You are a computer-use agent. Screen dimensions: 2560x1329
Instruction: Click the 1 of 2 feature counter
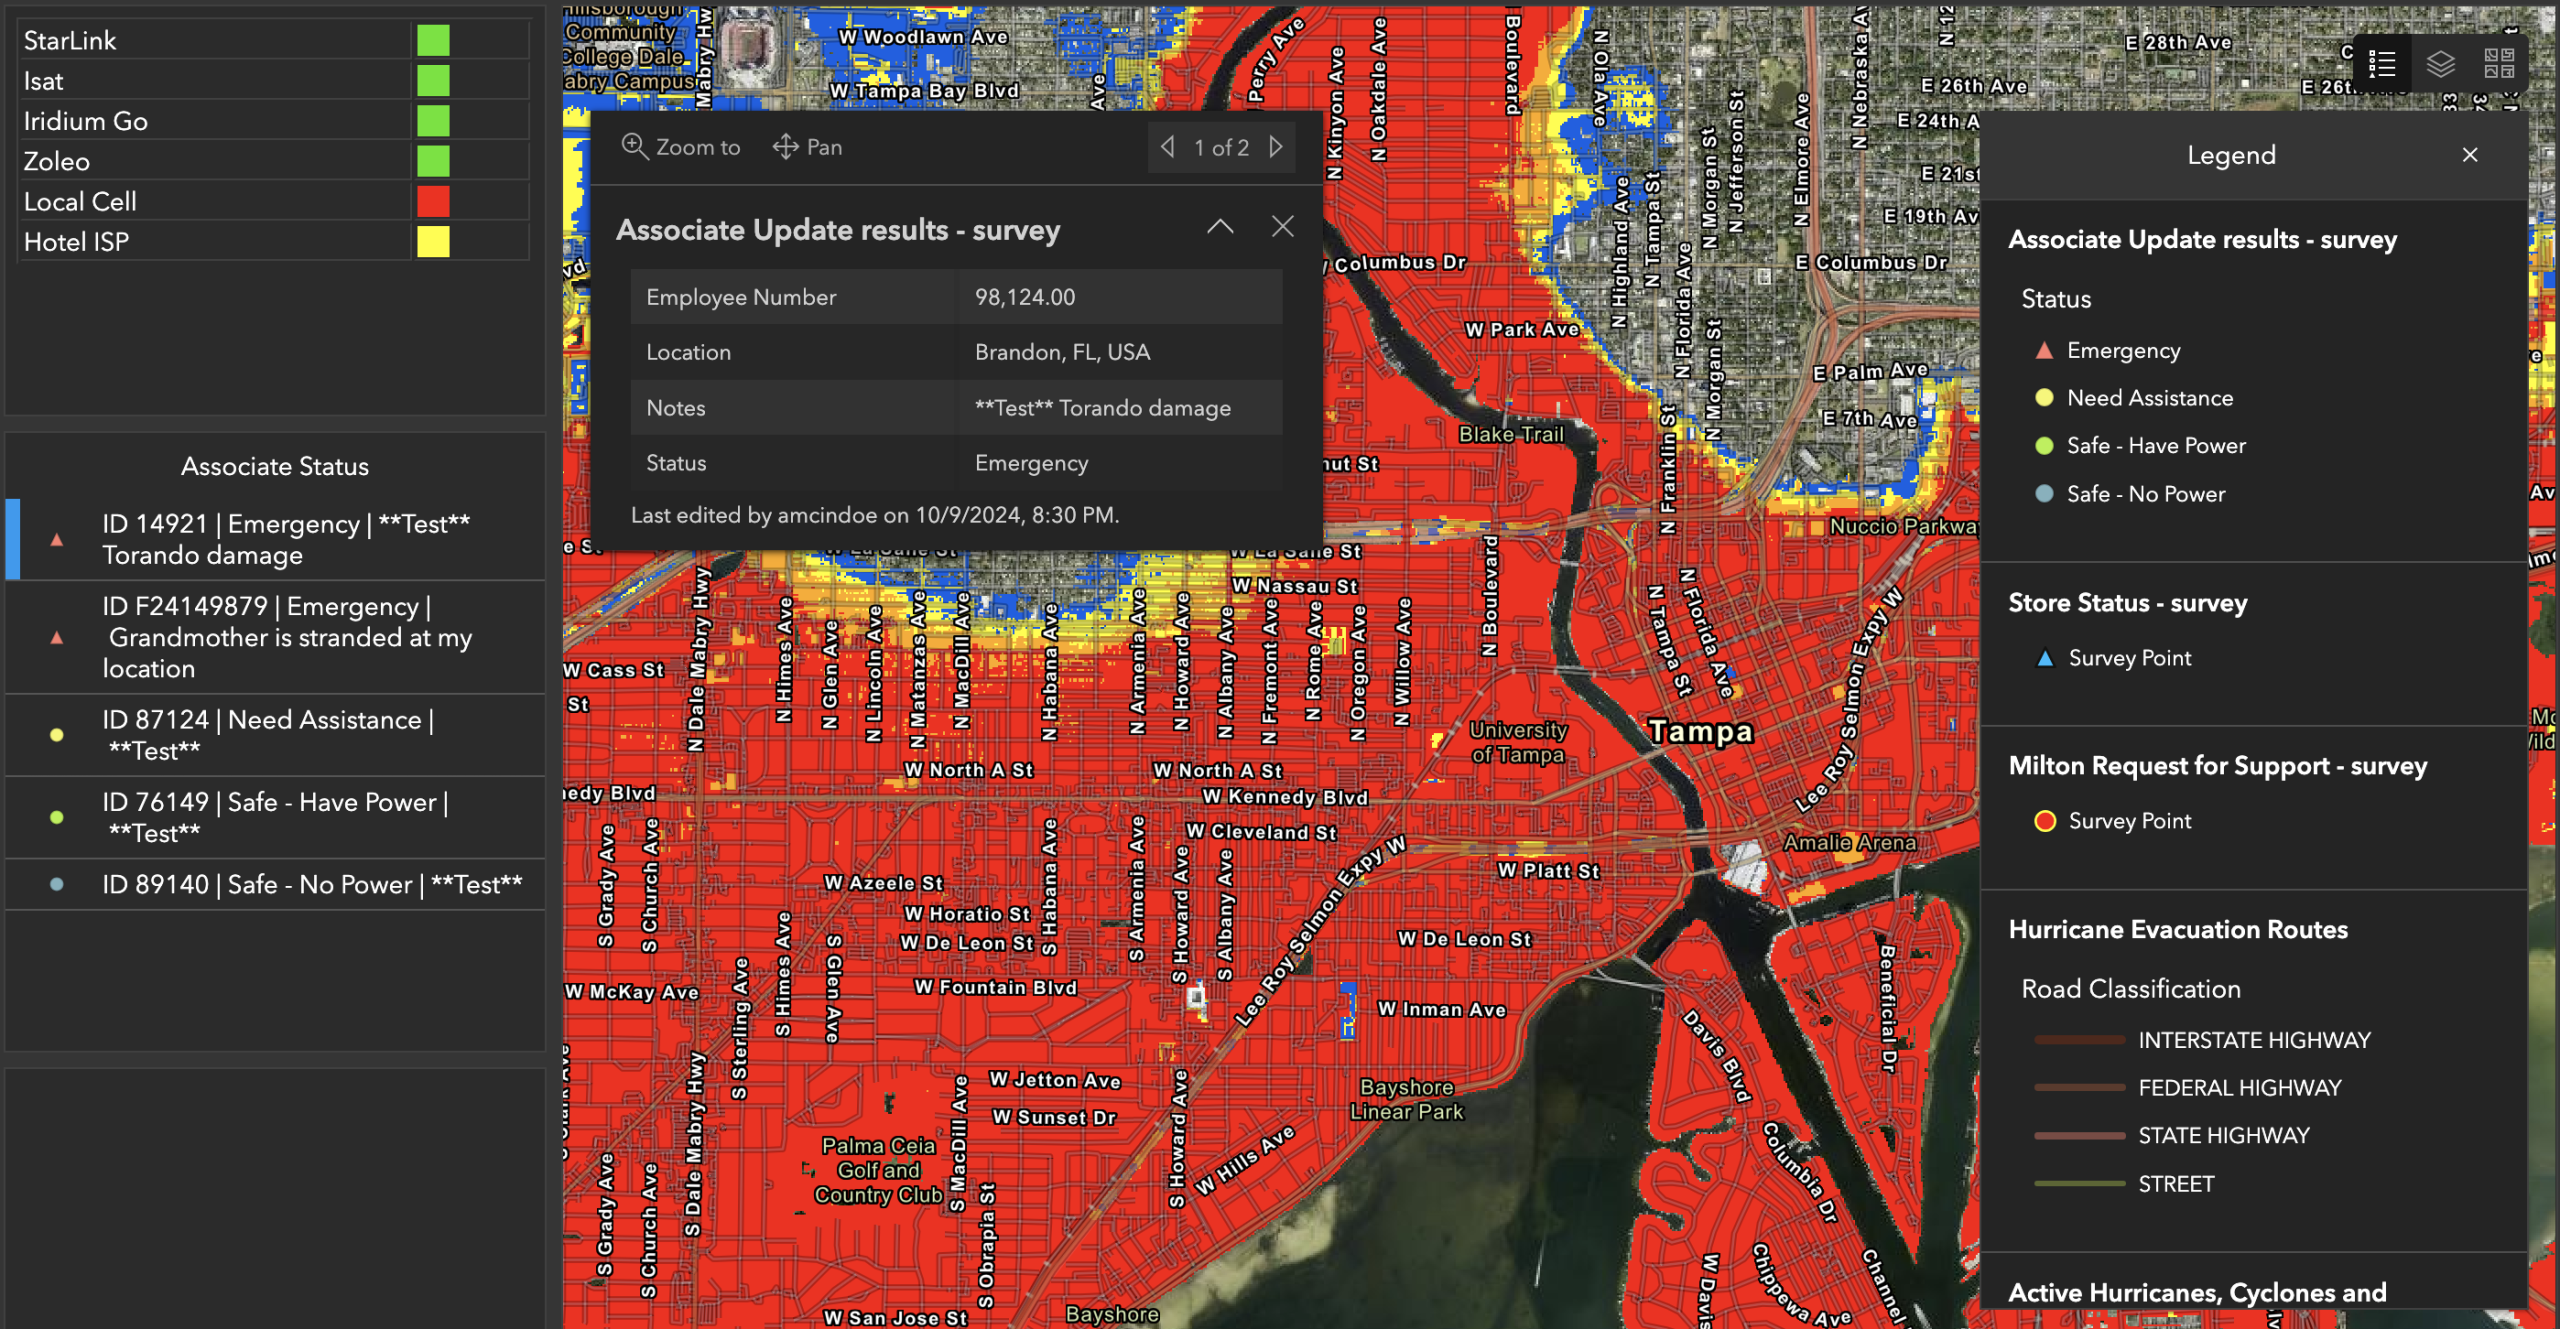1221,148
